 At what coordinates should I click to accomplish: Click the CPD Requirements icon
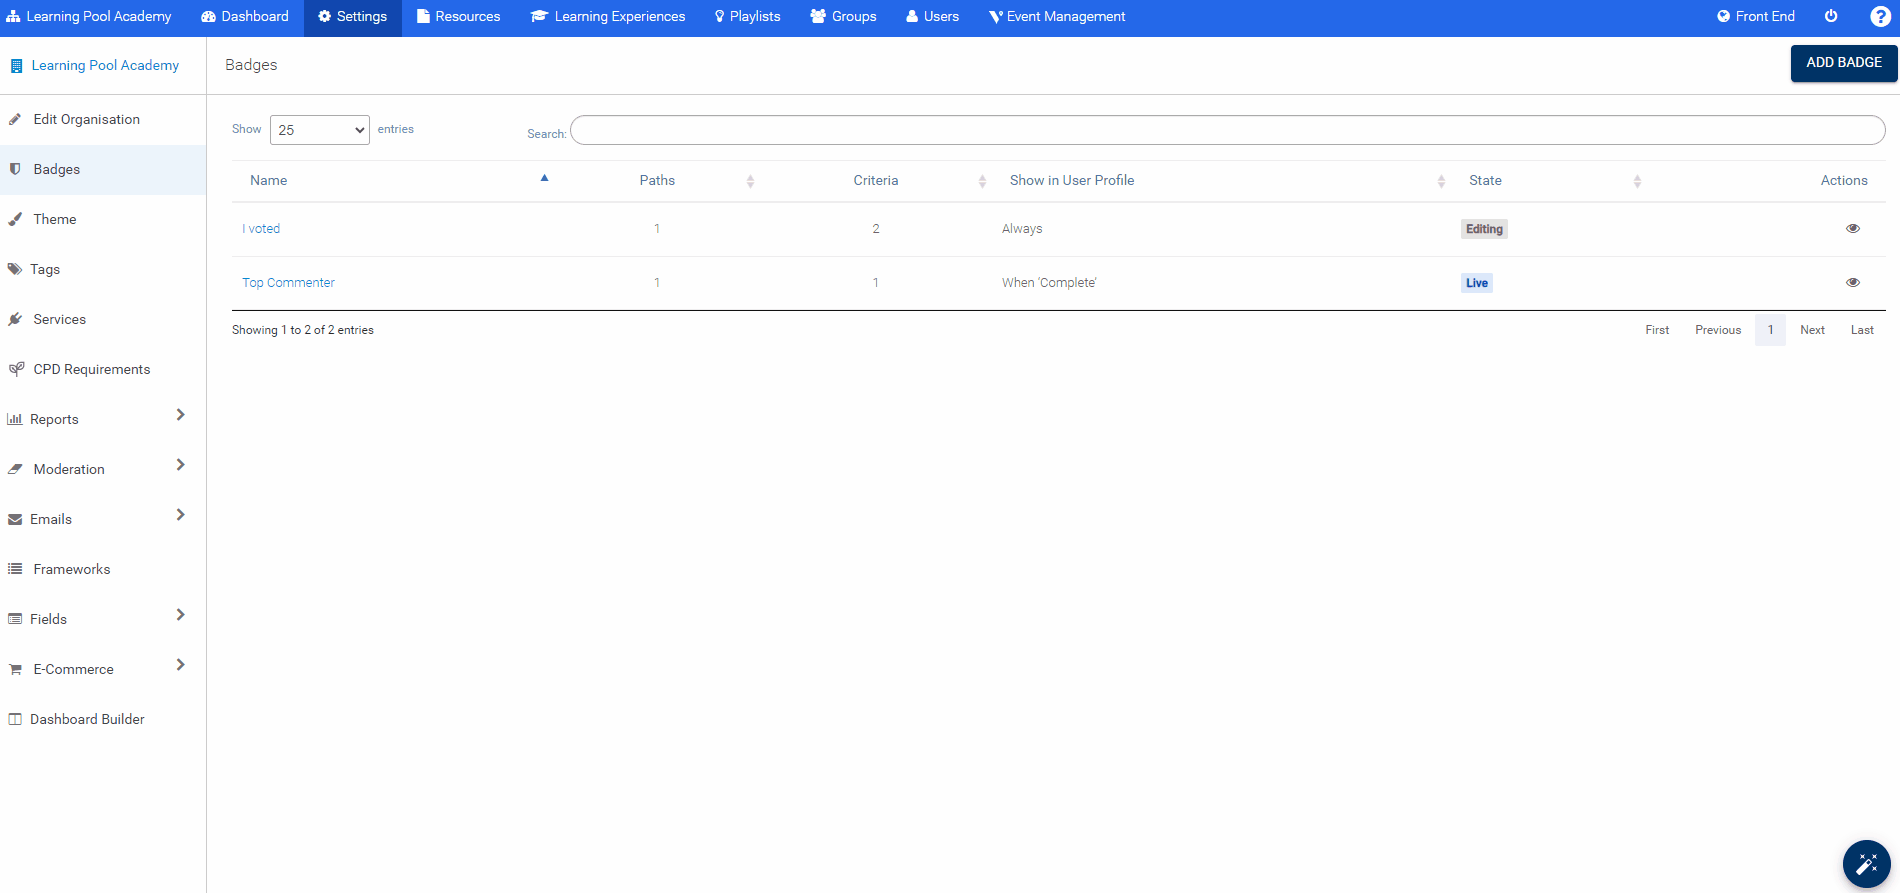(16, 369)
